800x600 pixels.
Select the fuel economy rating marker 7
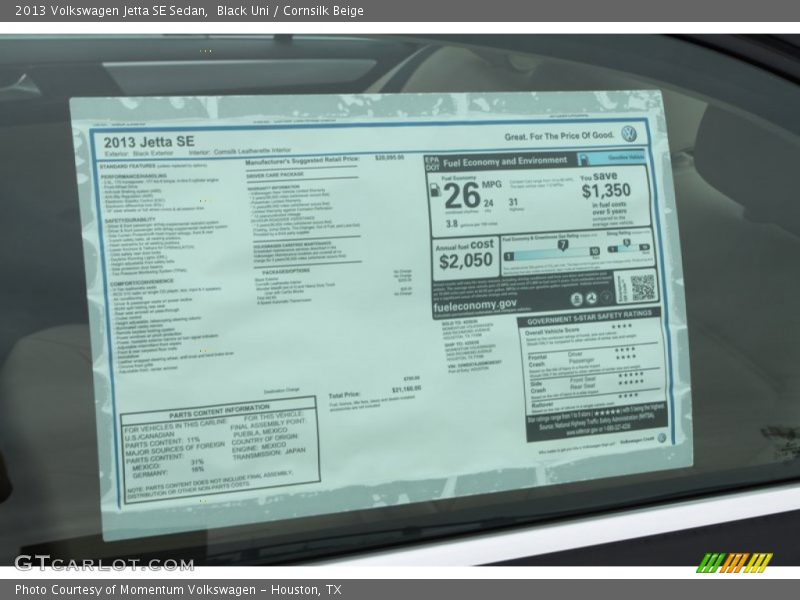(x=563, y=245)
